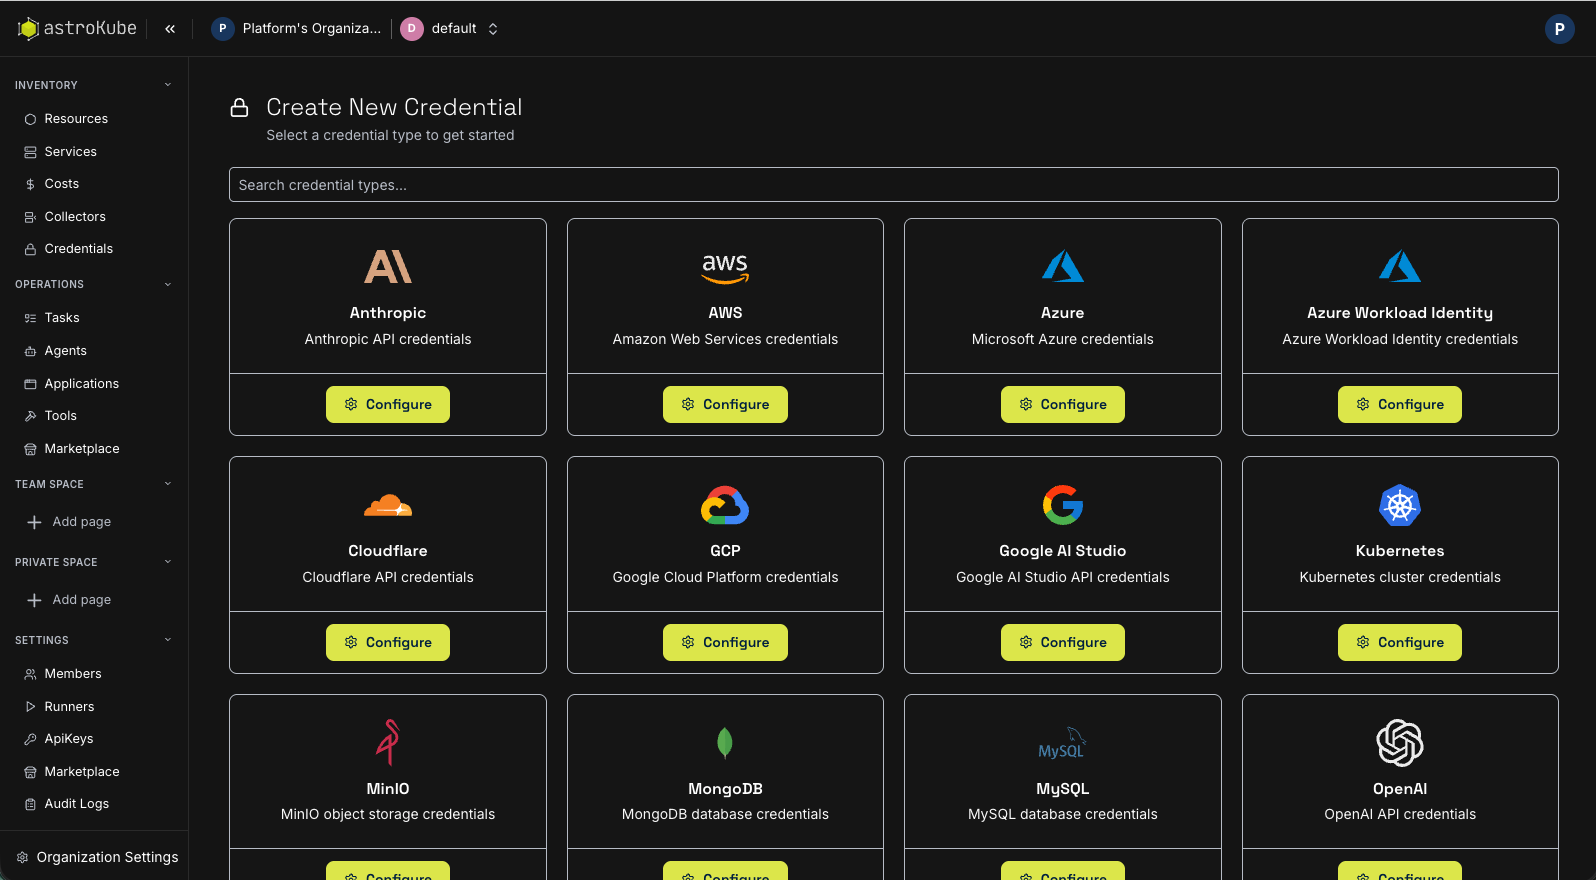Open the default project switcher dropdown
1596x880 pixels.
point(450,29)
